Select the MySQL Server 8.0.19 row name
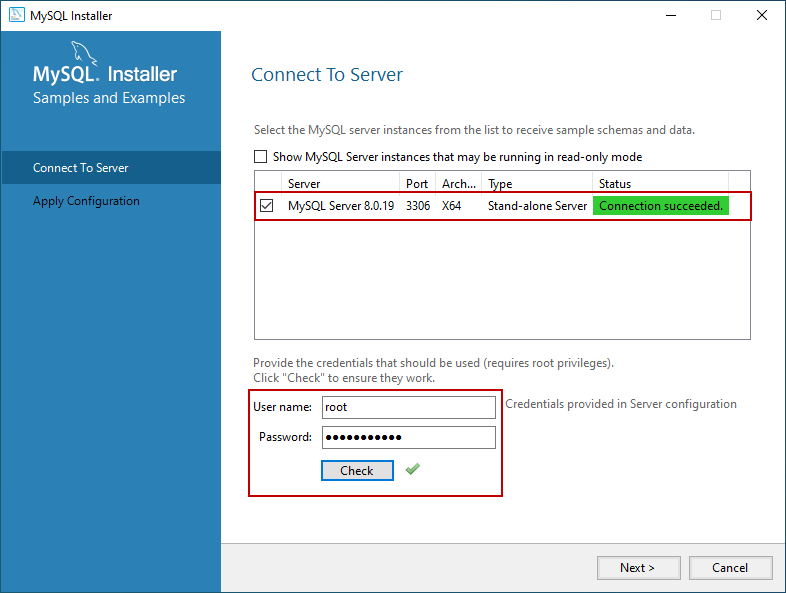 coord(341,206)
